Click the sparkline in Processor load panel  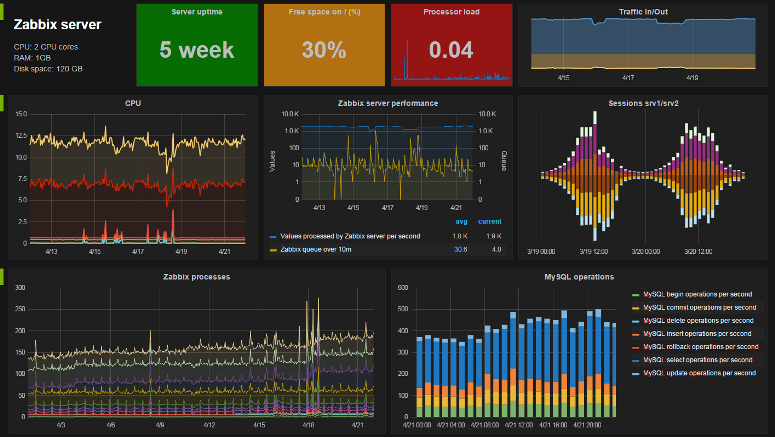pyautogui.click(x=451, y=70)
